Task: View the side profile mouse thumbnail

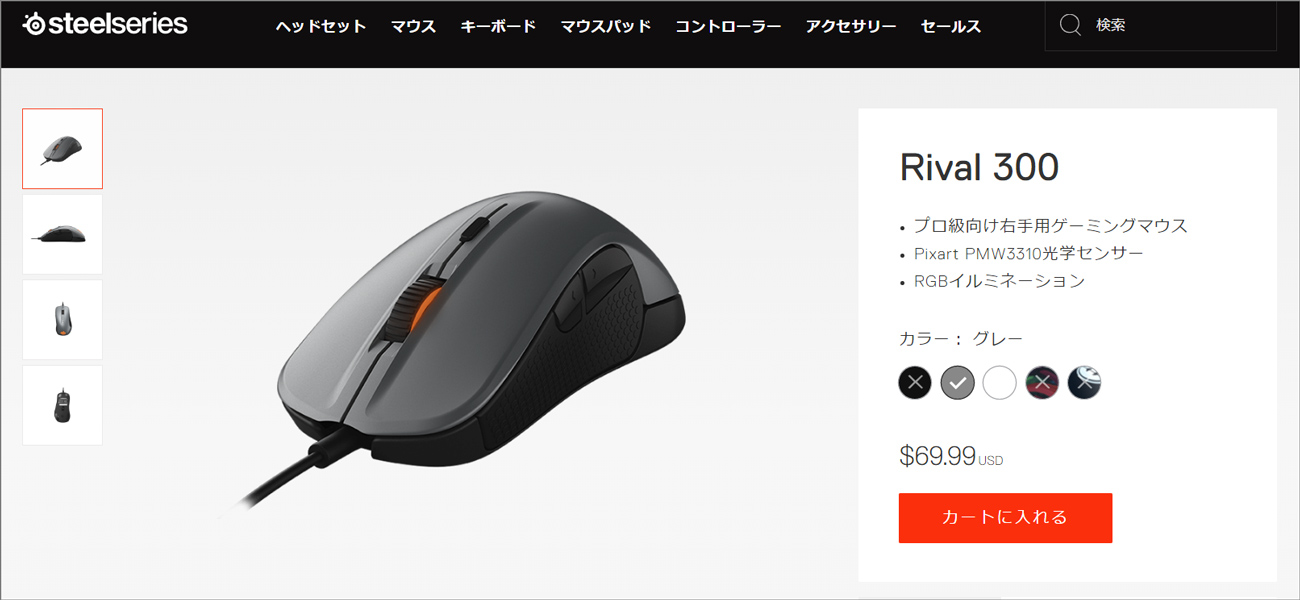Action: click(62, 234)
